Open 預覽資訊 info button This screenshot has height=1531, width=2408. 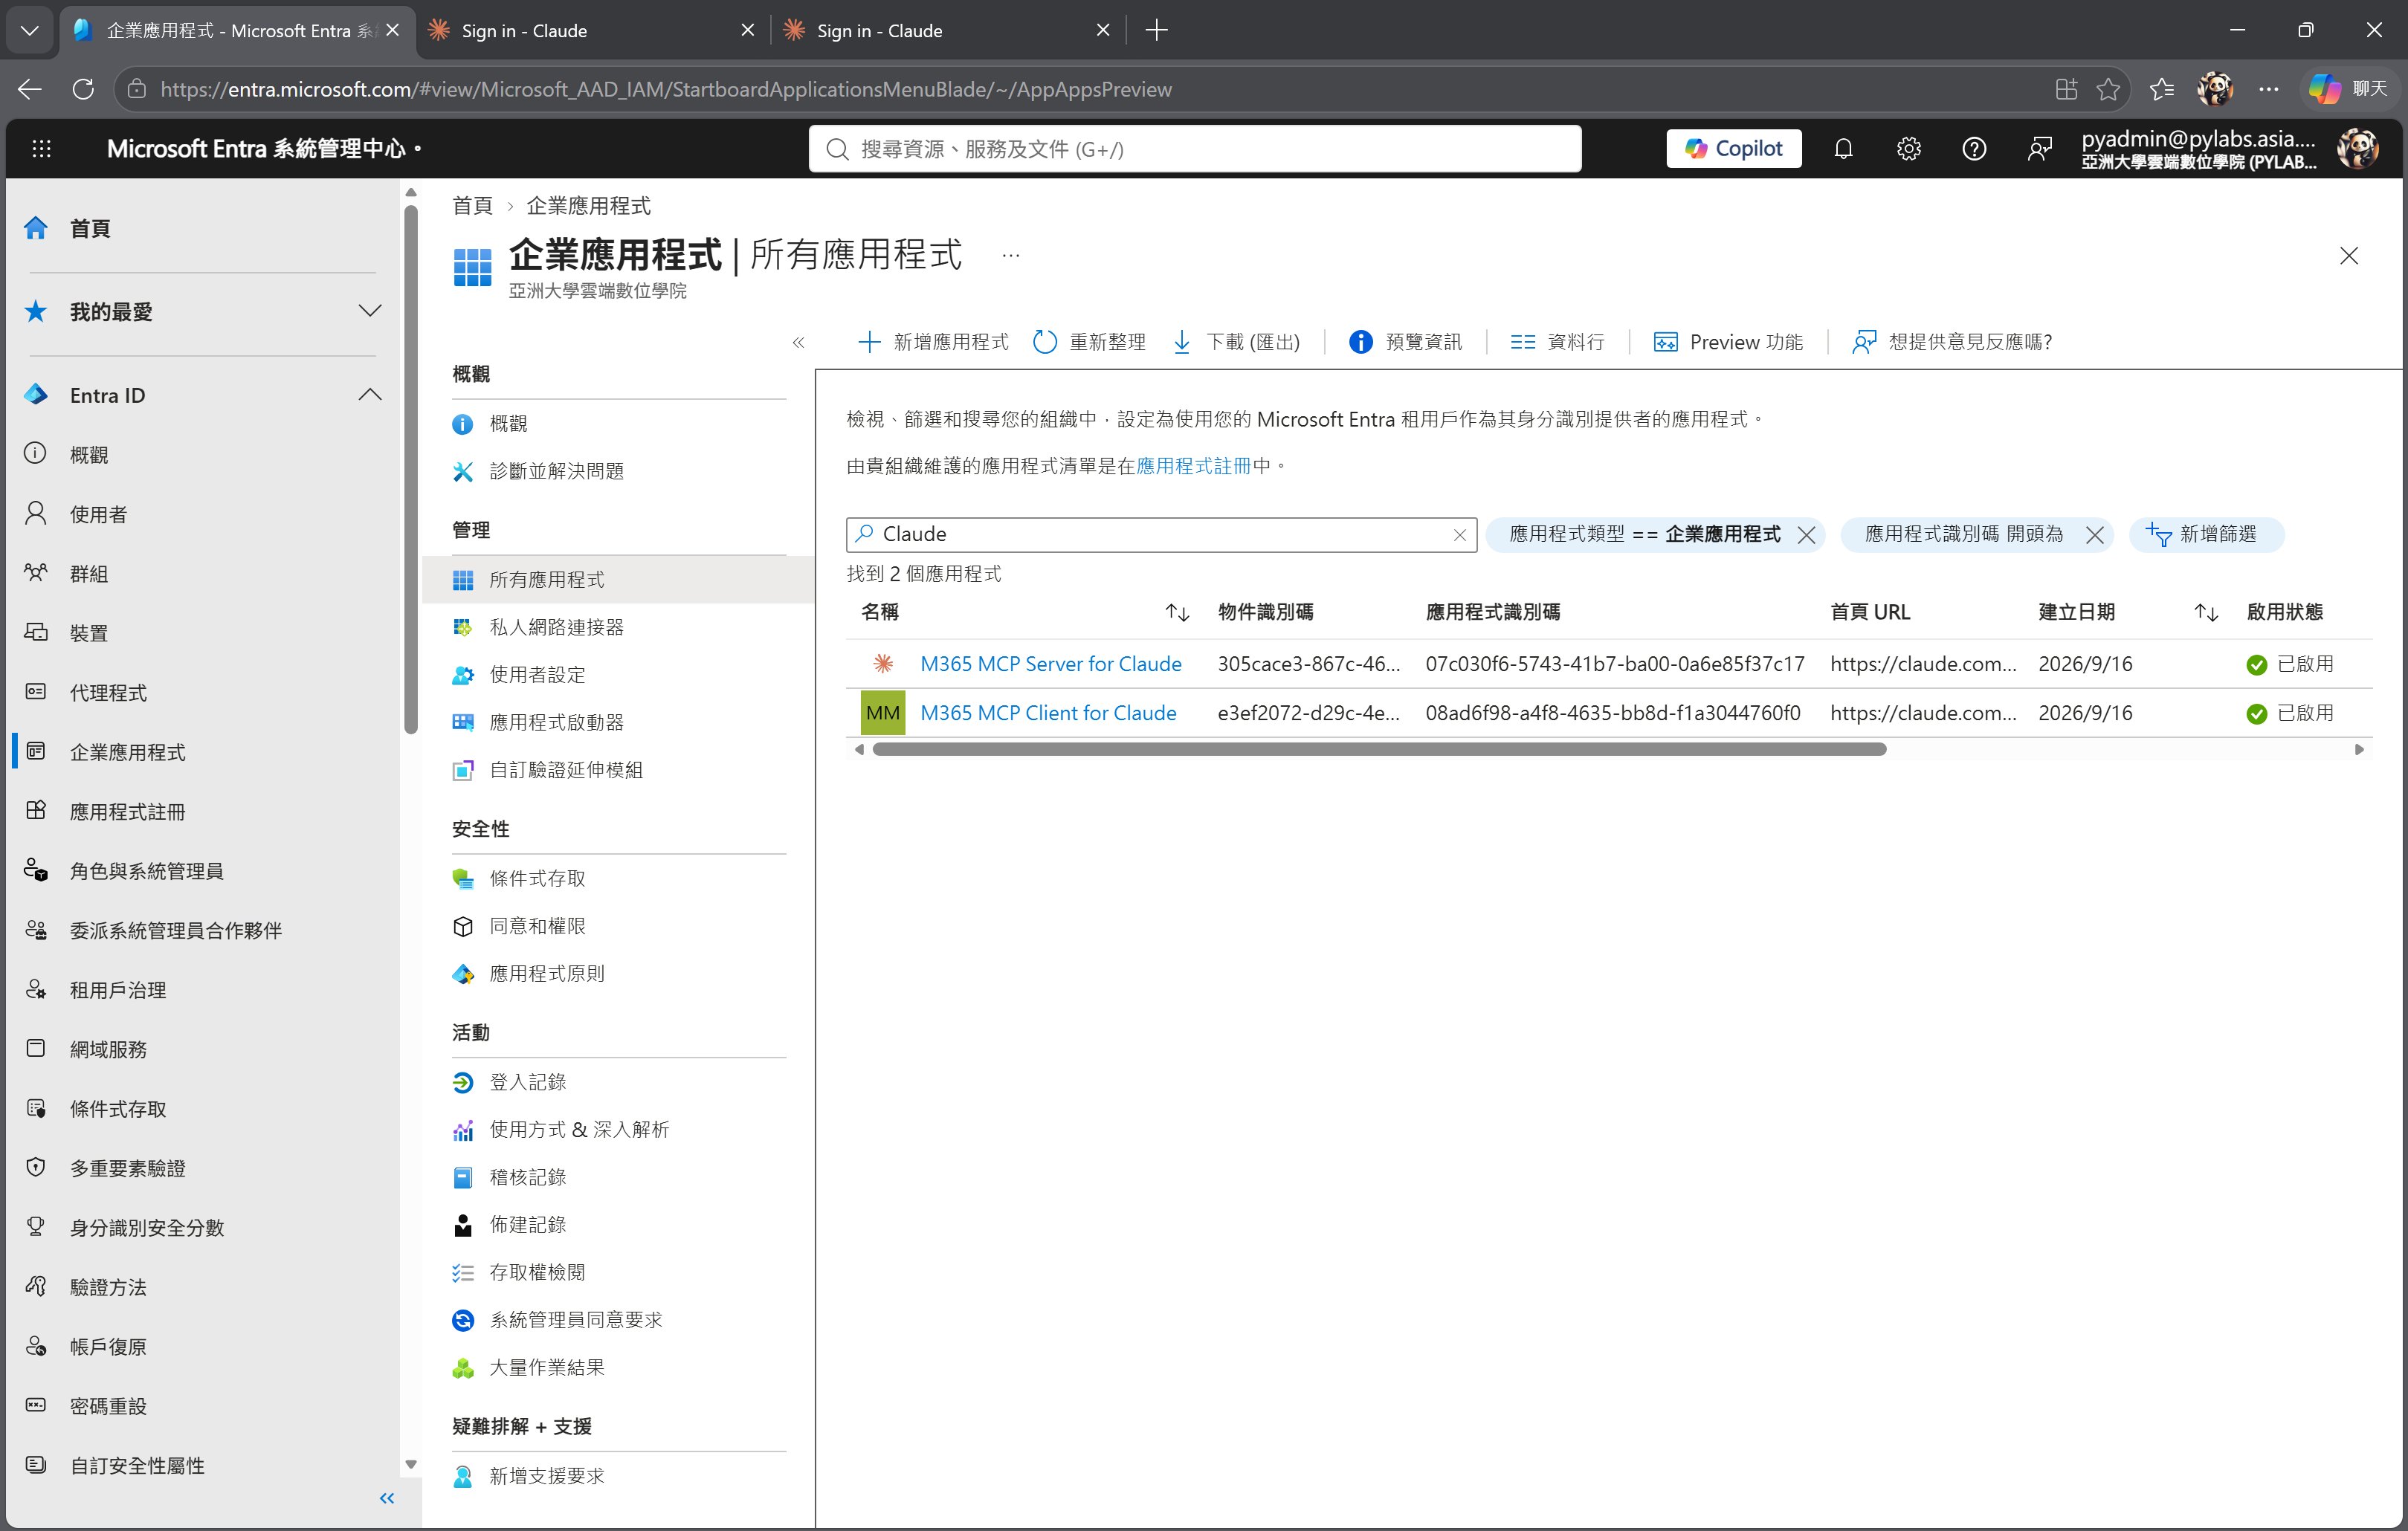point(1405,342)
